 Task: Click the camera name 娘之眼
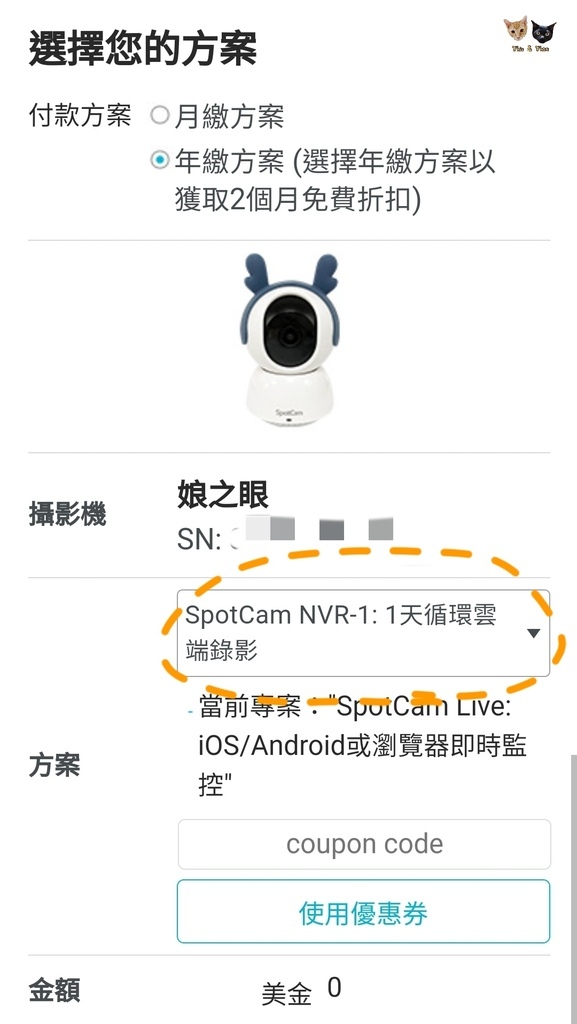223,497
